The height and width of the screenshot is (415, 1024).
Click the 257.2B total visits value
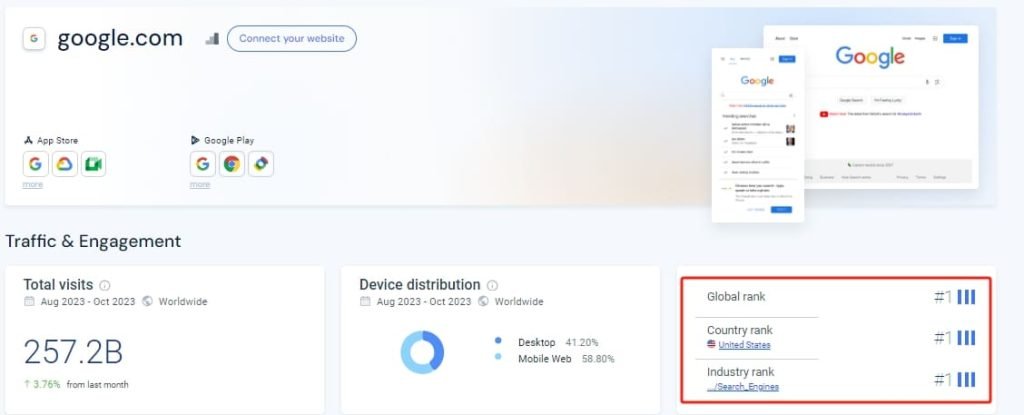point(73,352)
